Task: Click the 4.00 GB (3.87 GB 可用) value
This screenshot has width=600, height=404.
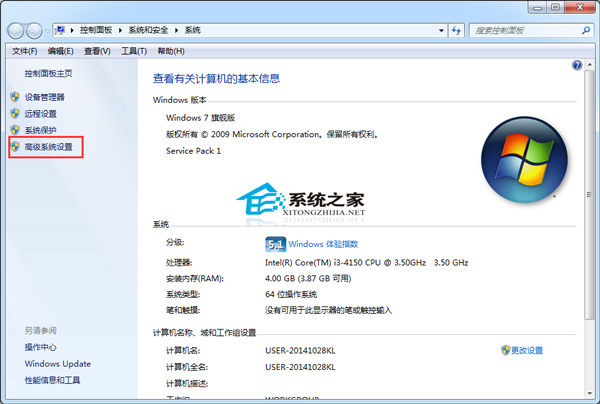Action: (308, 279)
